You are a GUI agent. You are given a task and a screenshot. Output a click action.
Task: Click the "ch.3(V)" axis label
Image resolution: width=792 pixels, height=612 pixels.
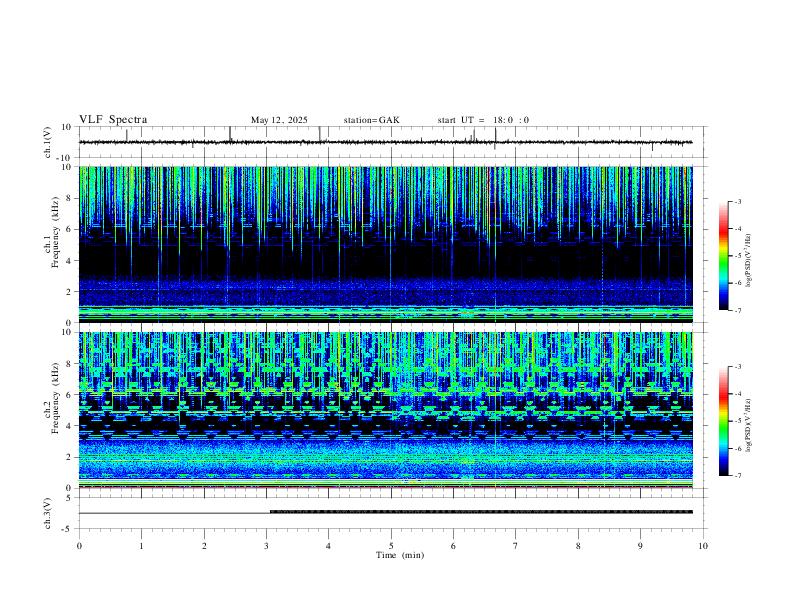pos(48,513)
